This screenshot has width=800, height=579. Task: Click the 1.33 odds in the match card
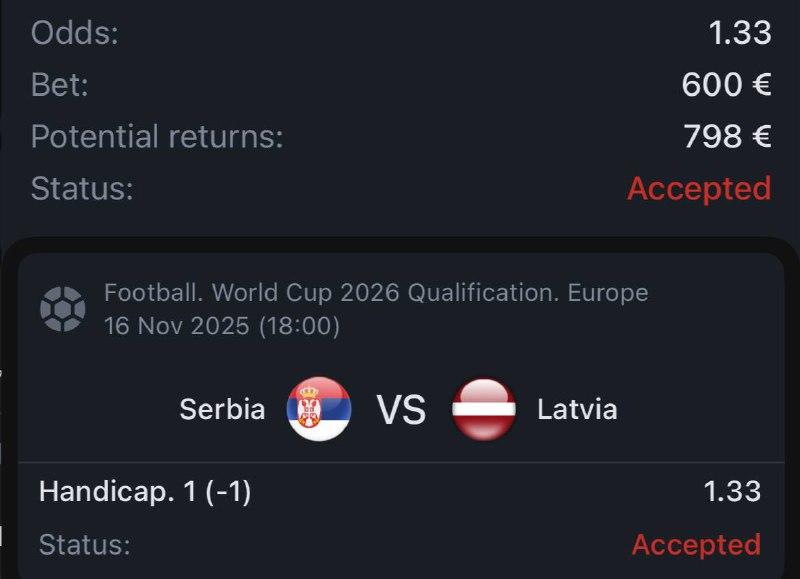tap(732, 491)
